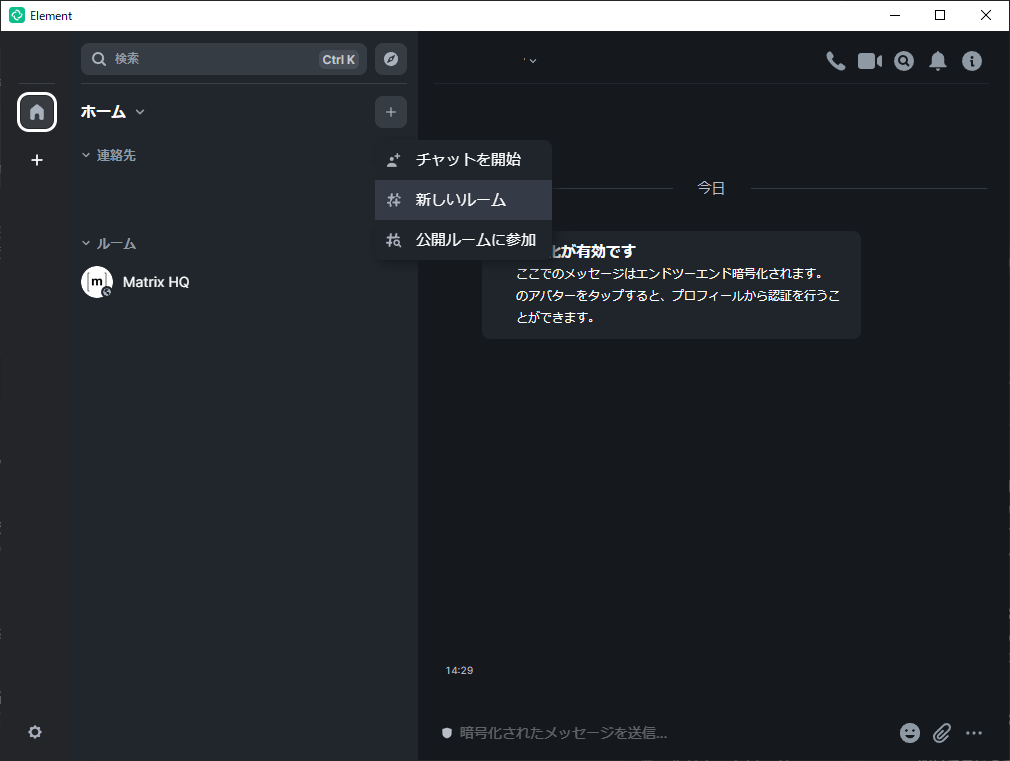Open more composer options
The width and height of the screenshot is (1010, 761).
(974, 733)
